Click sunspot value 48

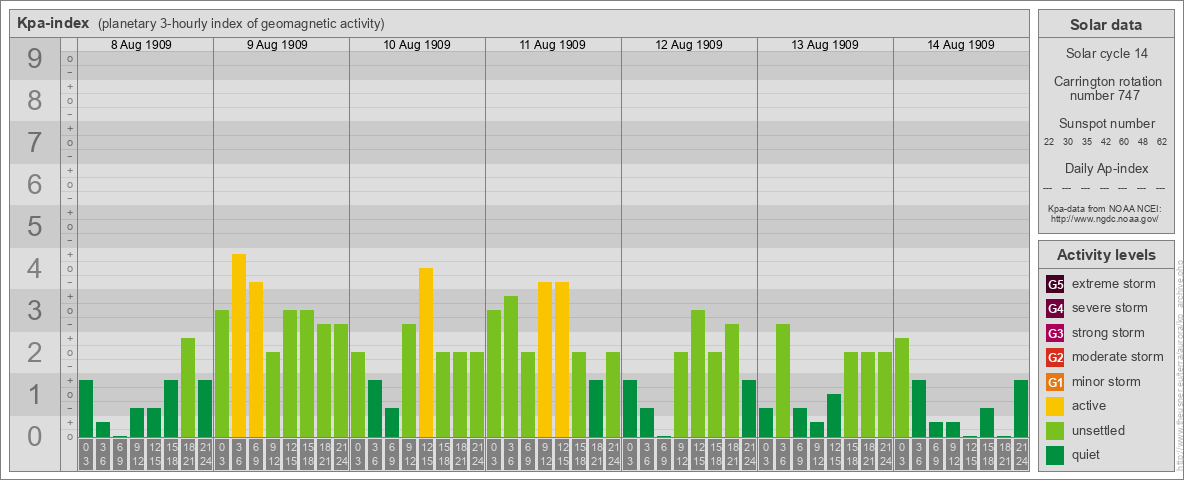pyautogui.click(x=1143, y=142)
